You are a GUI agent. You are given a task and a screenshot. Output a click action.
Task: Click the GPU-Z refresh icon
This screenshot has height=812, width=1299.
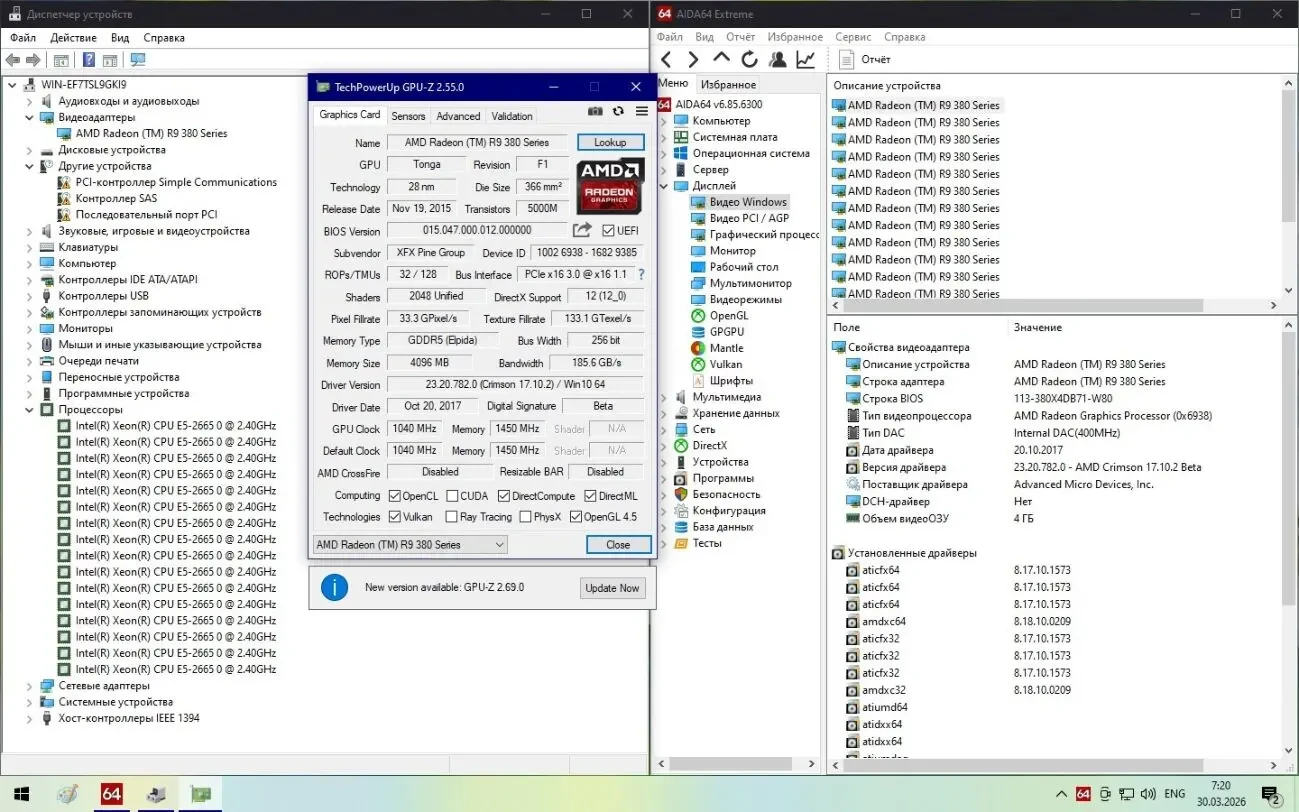(618, 112)
